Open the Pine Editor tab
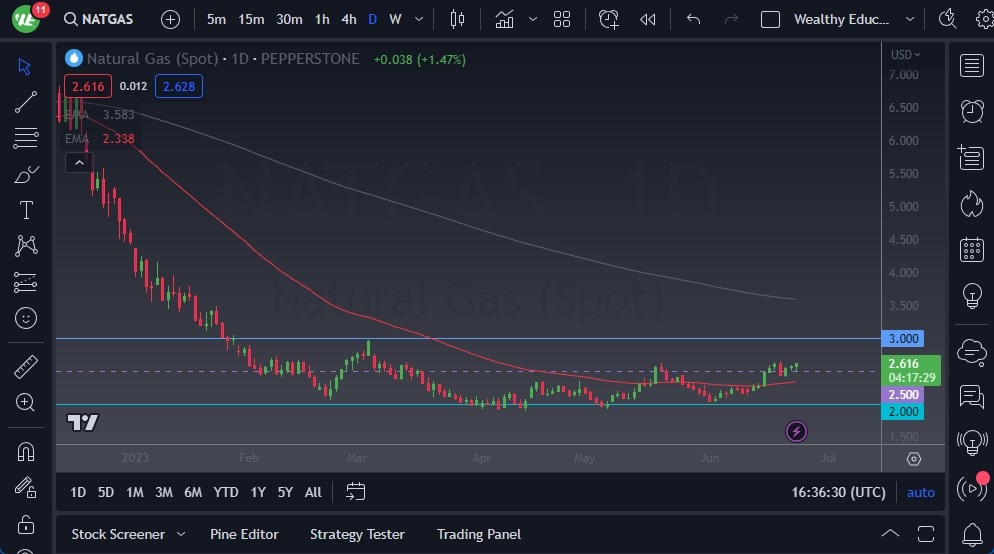The width and height of the screenshot is (994, 554). point(244,534)
